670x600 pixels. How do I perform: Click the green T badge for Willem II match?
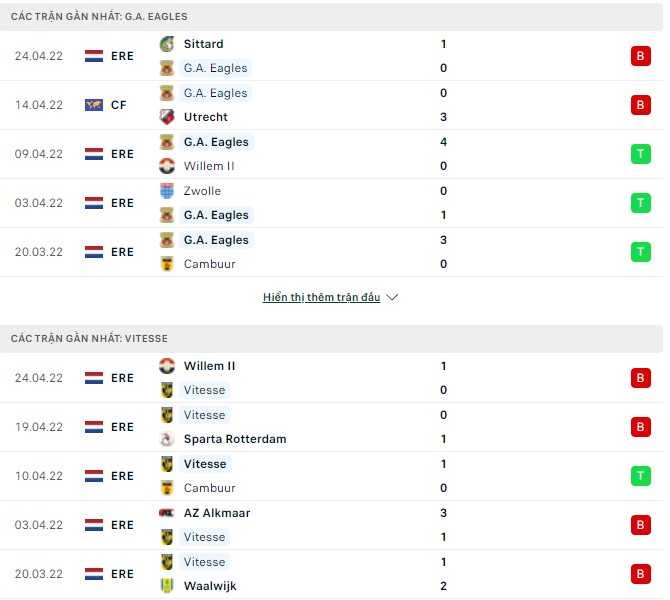click(x=640, y=154)
